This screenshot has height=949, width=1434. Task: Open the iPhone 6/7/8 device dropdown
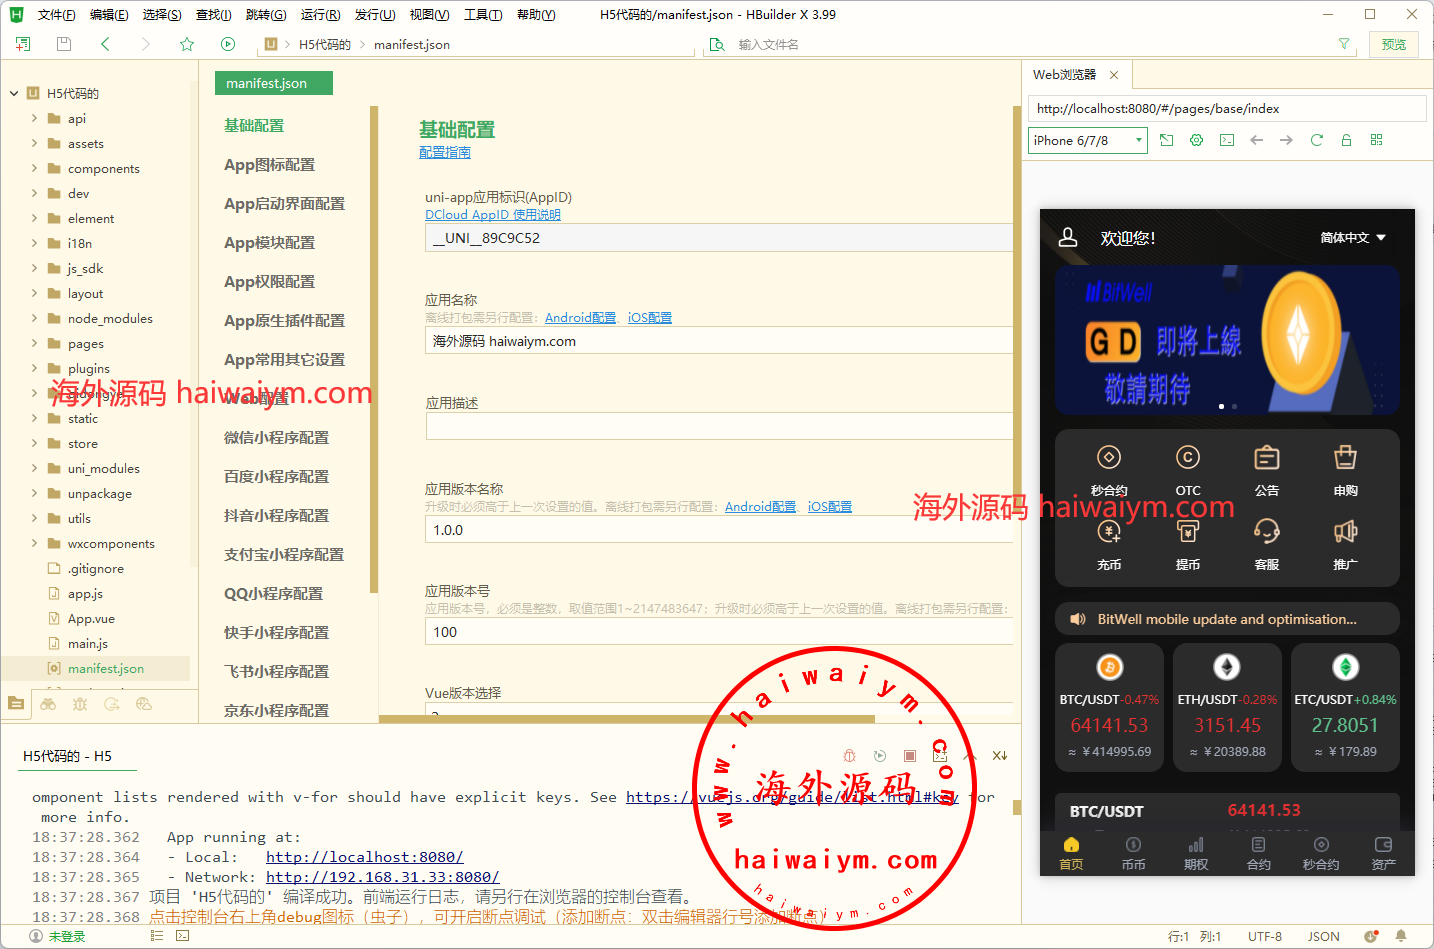(x=1087, y=141)
